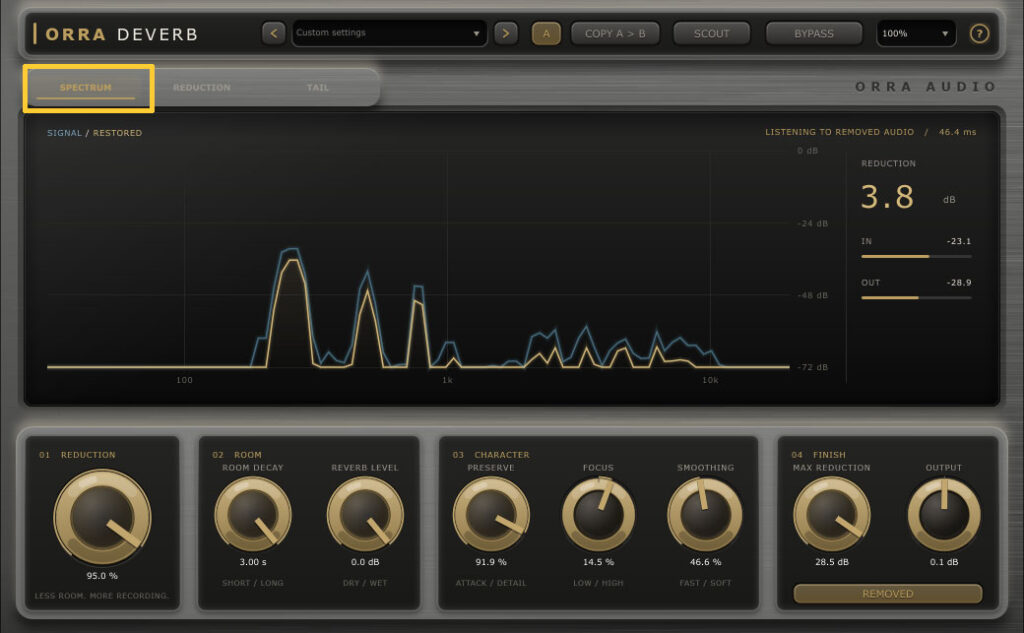Click the IN level meter bar

pos(916,256)
